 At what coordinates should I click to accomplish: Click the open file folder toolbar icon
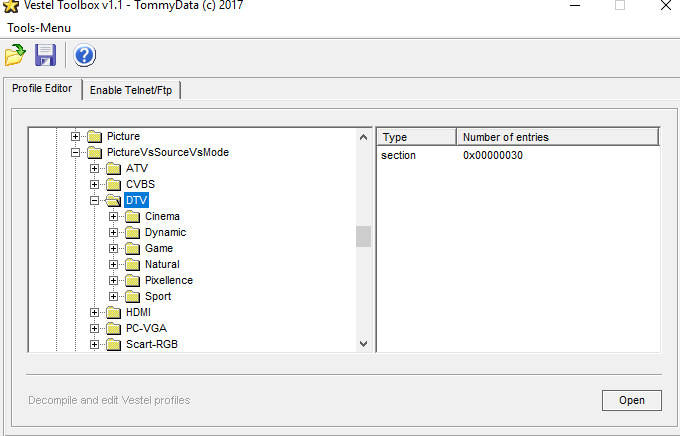pos(15,55)
